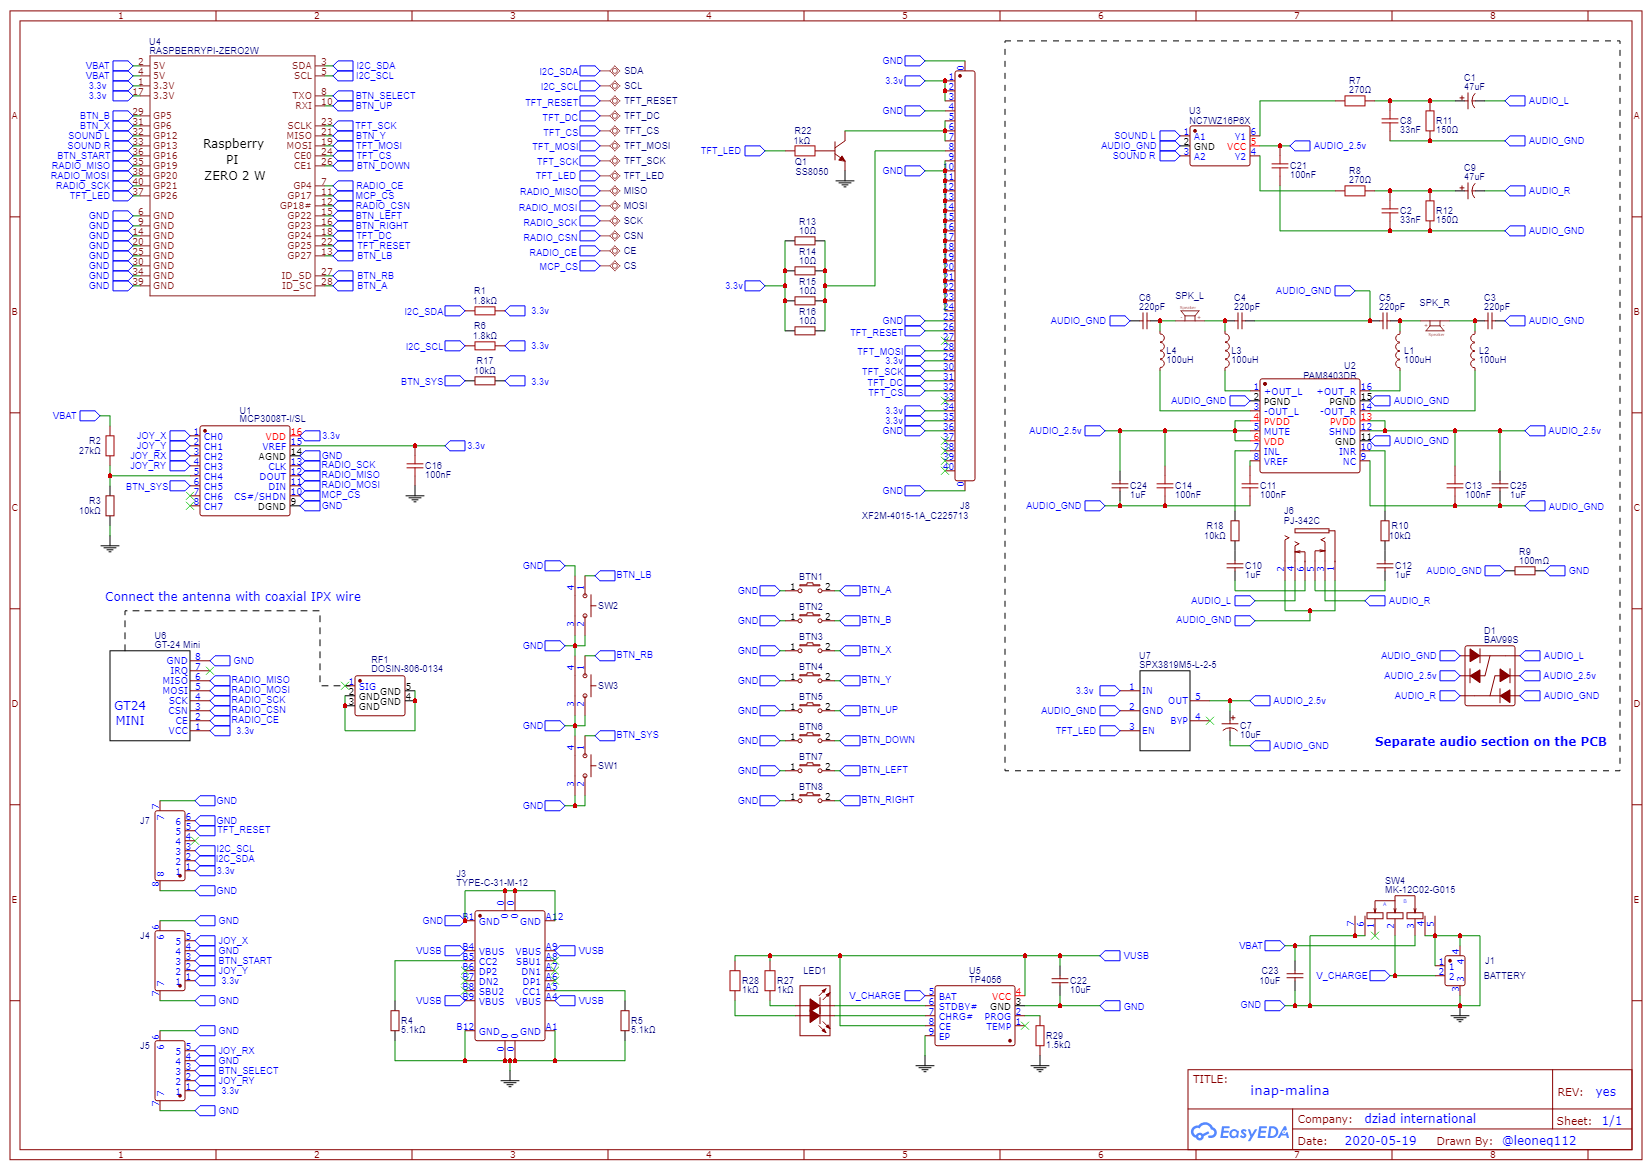Click the LED1 charge indicator symbol
The image size is (1652, 1170).
(x=815, y=1010)
